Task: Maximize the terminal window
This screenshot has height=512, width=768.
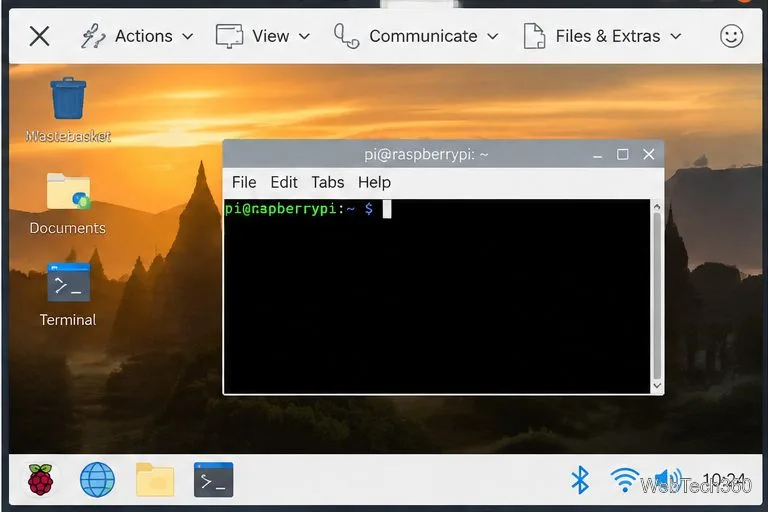Action: 623,155
